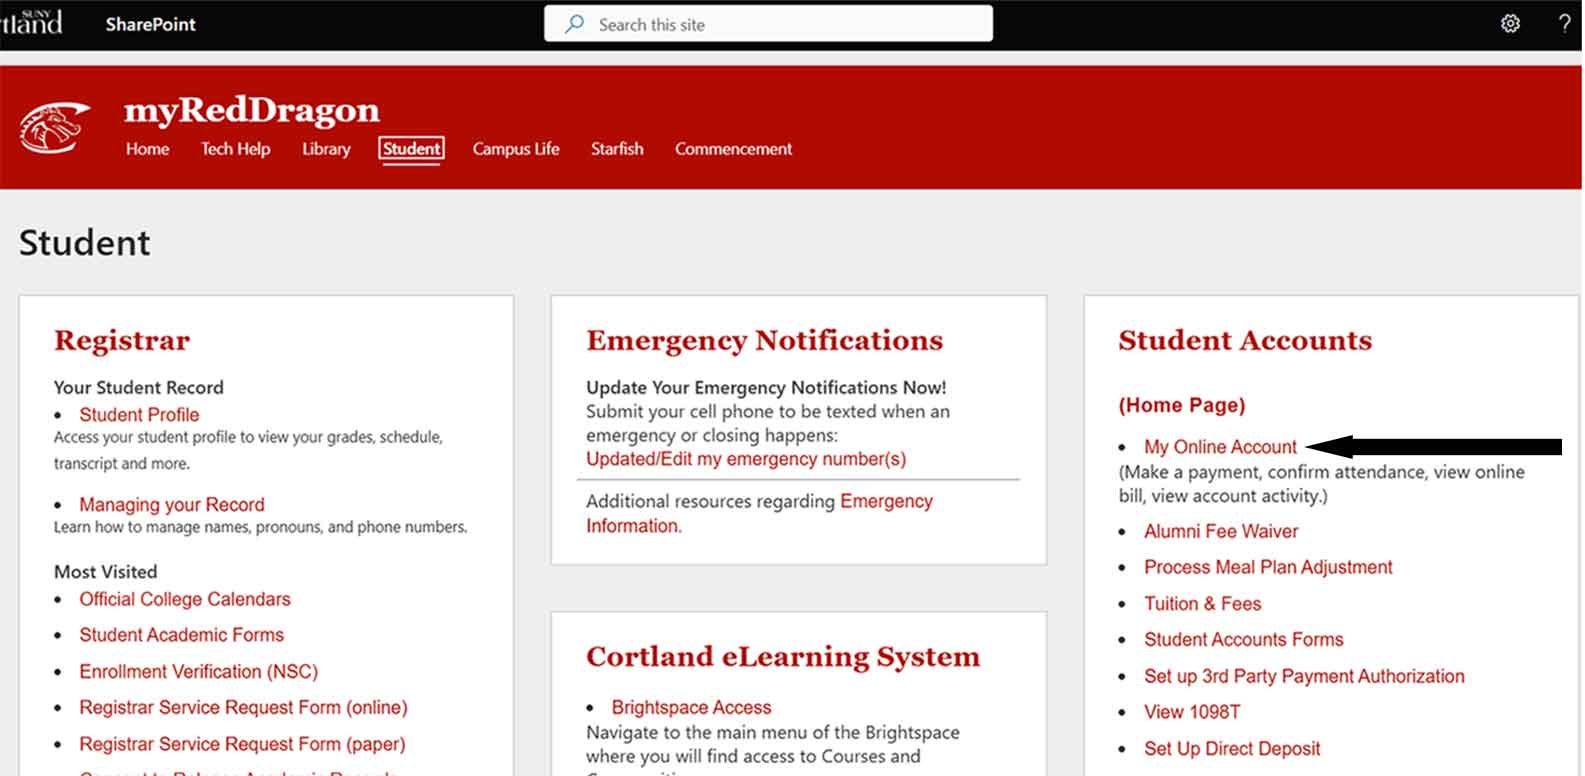Select the Student tab
The height and width of the screenshot is (776, 1585).
coord(411,149)
